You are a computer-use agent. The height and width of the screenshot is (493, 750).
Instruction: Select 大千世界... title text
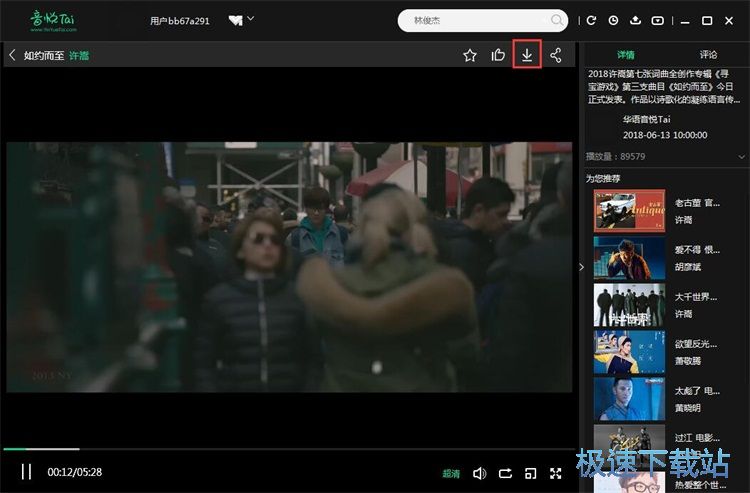click(695, 297)
